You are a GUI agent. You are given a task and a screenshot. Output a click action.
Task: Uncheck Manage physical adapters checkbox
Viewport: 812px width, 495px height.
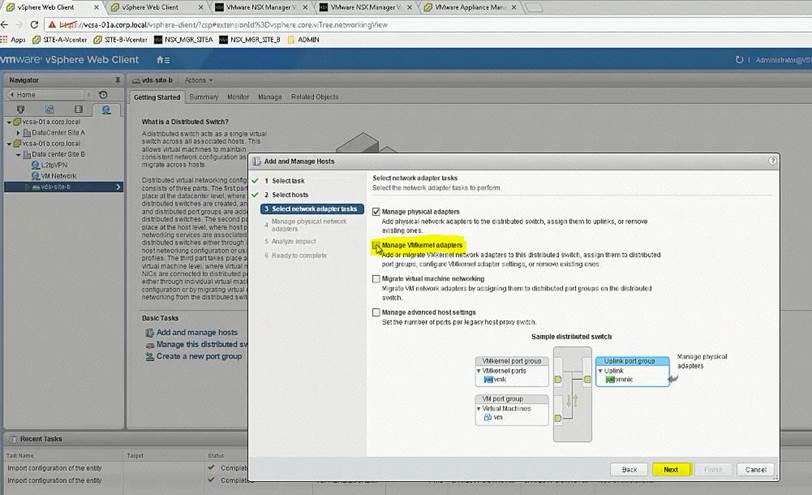(x=376, y=212)
